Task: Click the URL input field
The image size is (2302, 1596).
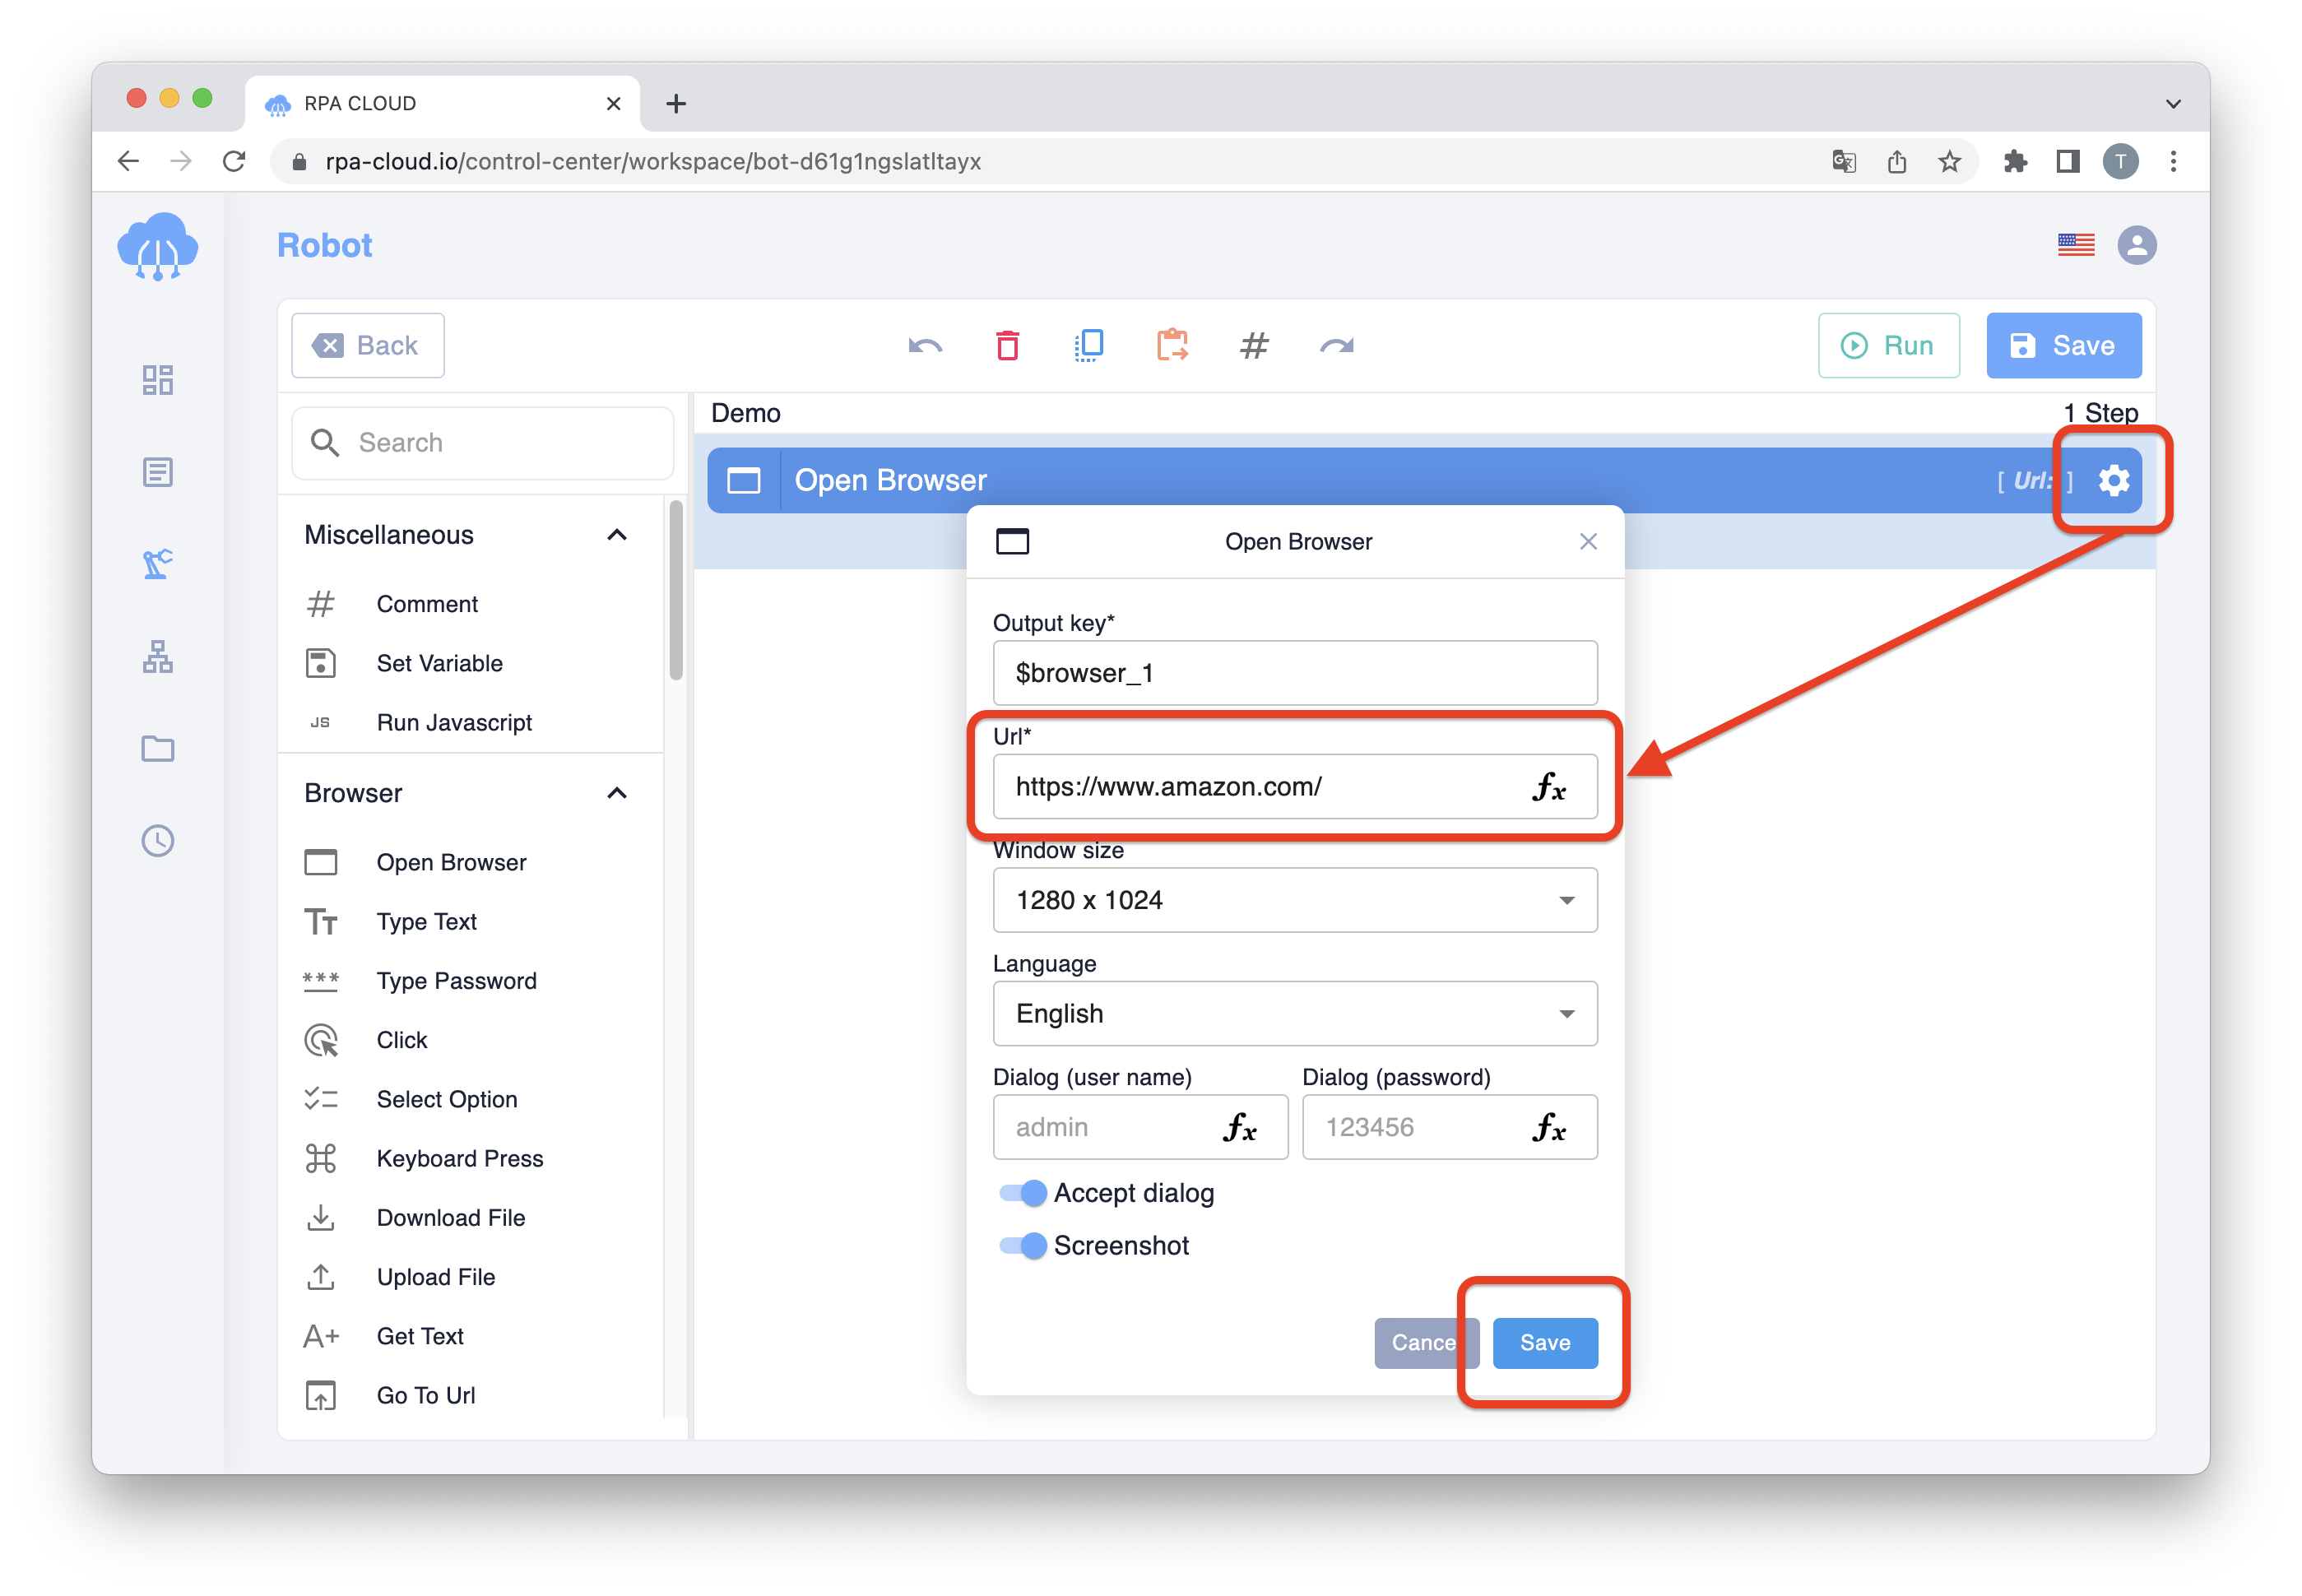Action: (1289, 787)
